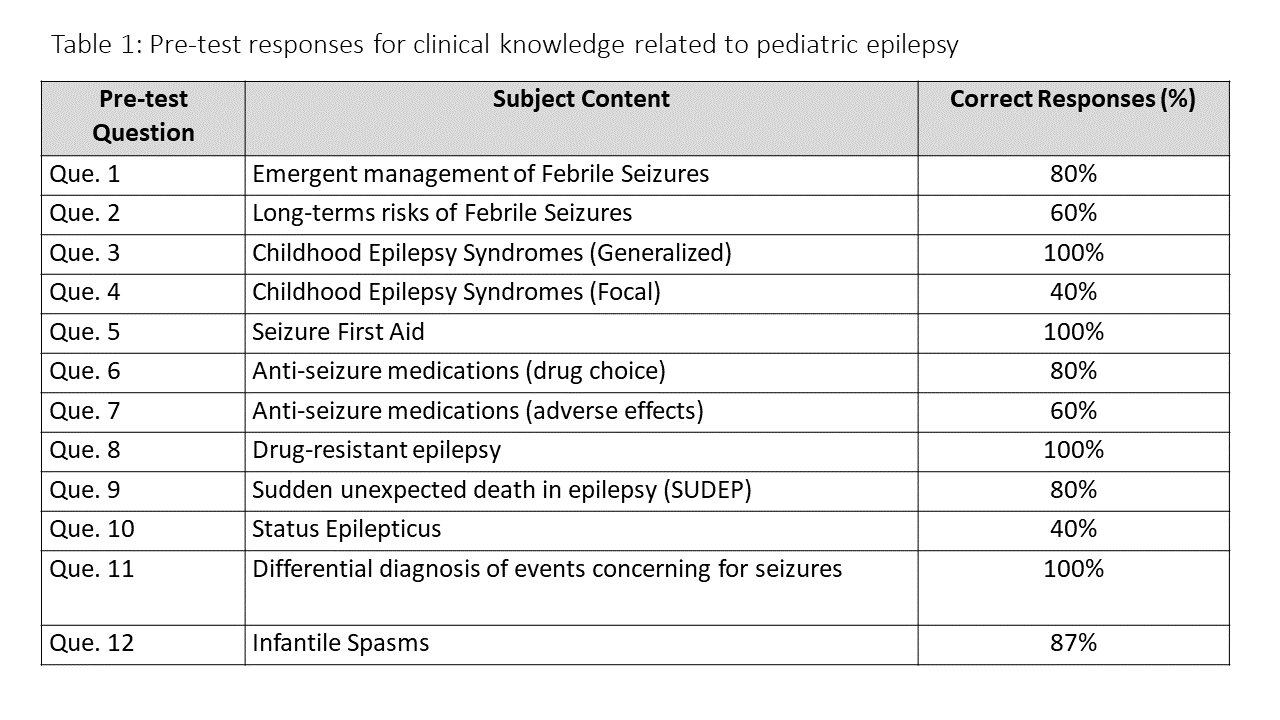
Task: Click the "Status Epilepticus" cell
Action: 346,529
